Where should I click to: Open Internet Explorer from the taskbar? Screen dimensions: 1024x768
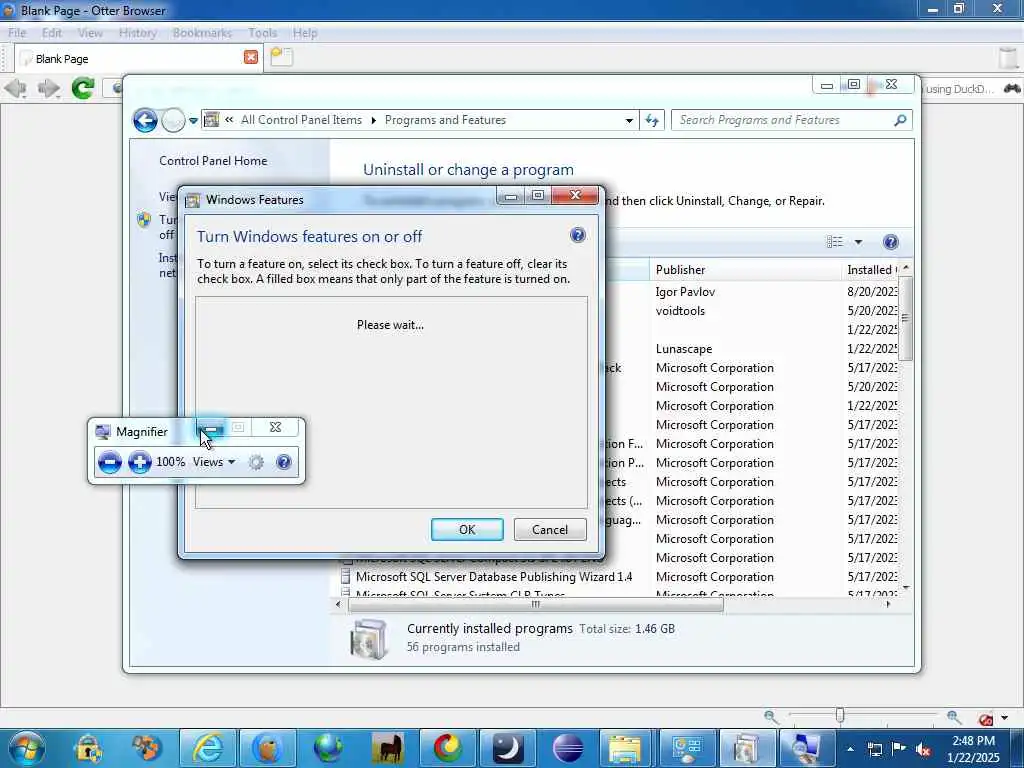[x=207, y=748]
